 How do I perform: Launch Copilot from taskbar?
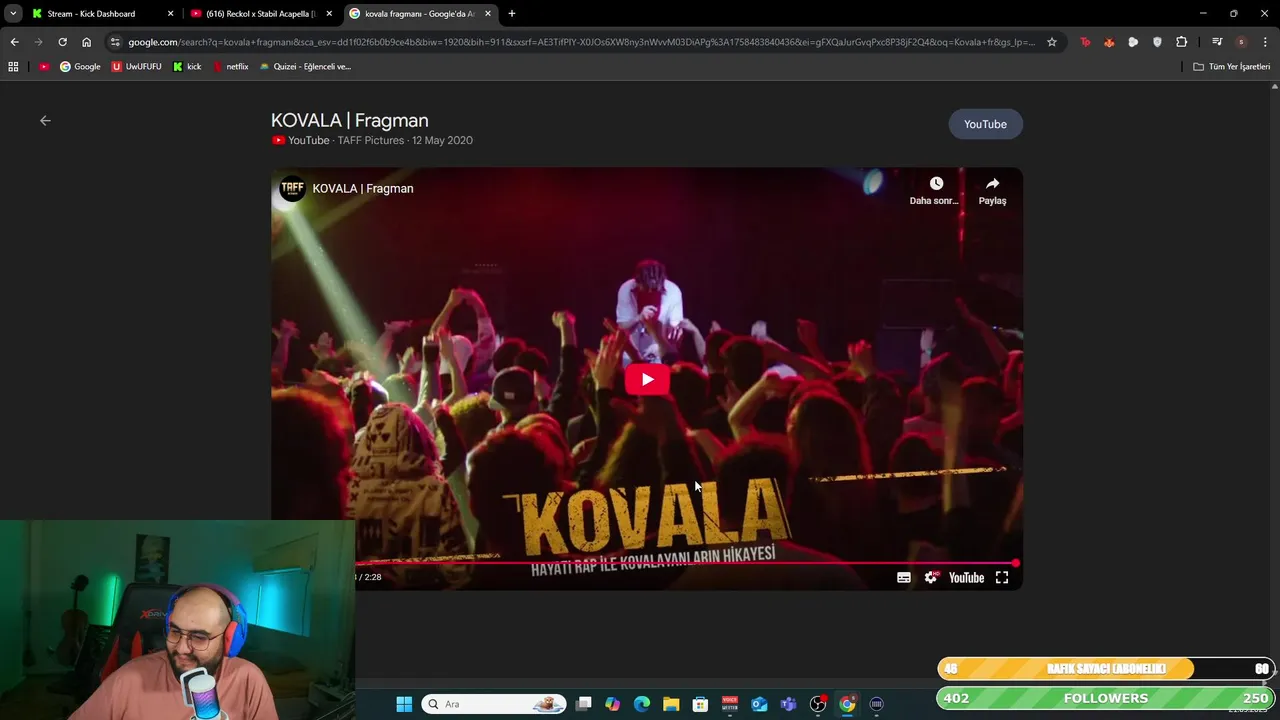(613, 704)
